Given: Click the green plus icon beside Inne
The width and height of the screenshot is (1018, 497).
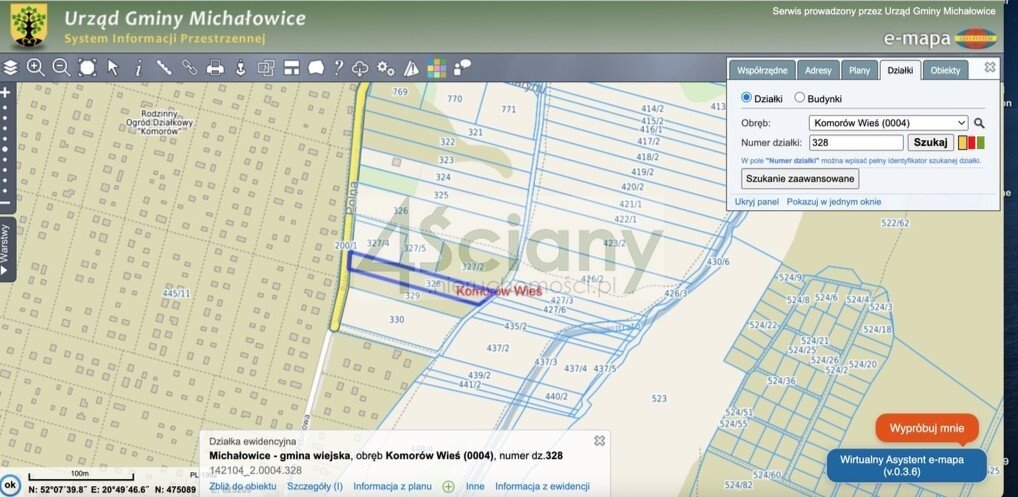Looking at the screenshot, I should [448, 487].
